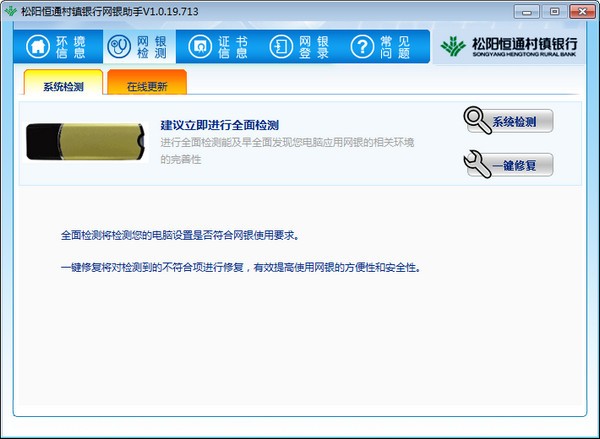Click the 网银登录 login icon
The image size is (600, 439).
pos(281,46)
